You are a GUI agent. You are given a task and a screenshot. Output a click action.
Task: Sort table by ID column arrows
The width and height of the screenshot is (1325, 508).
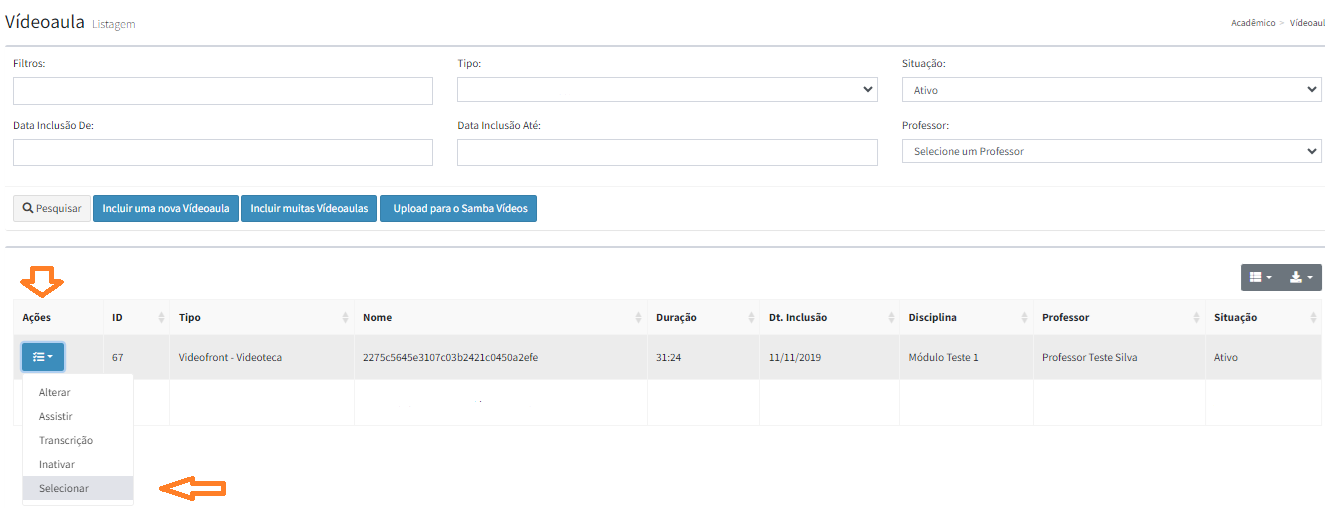(162, 318)
